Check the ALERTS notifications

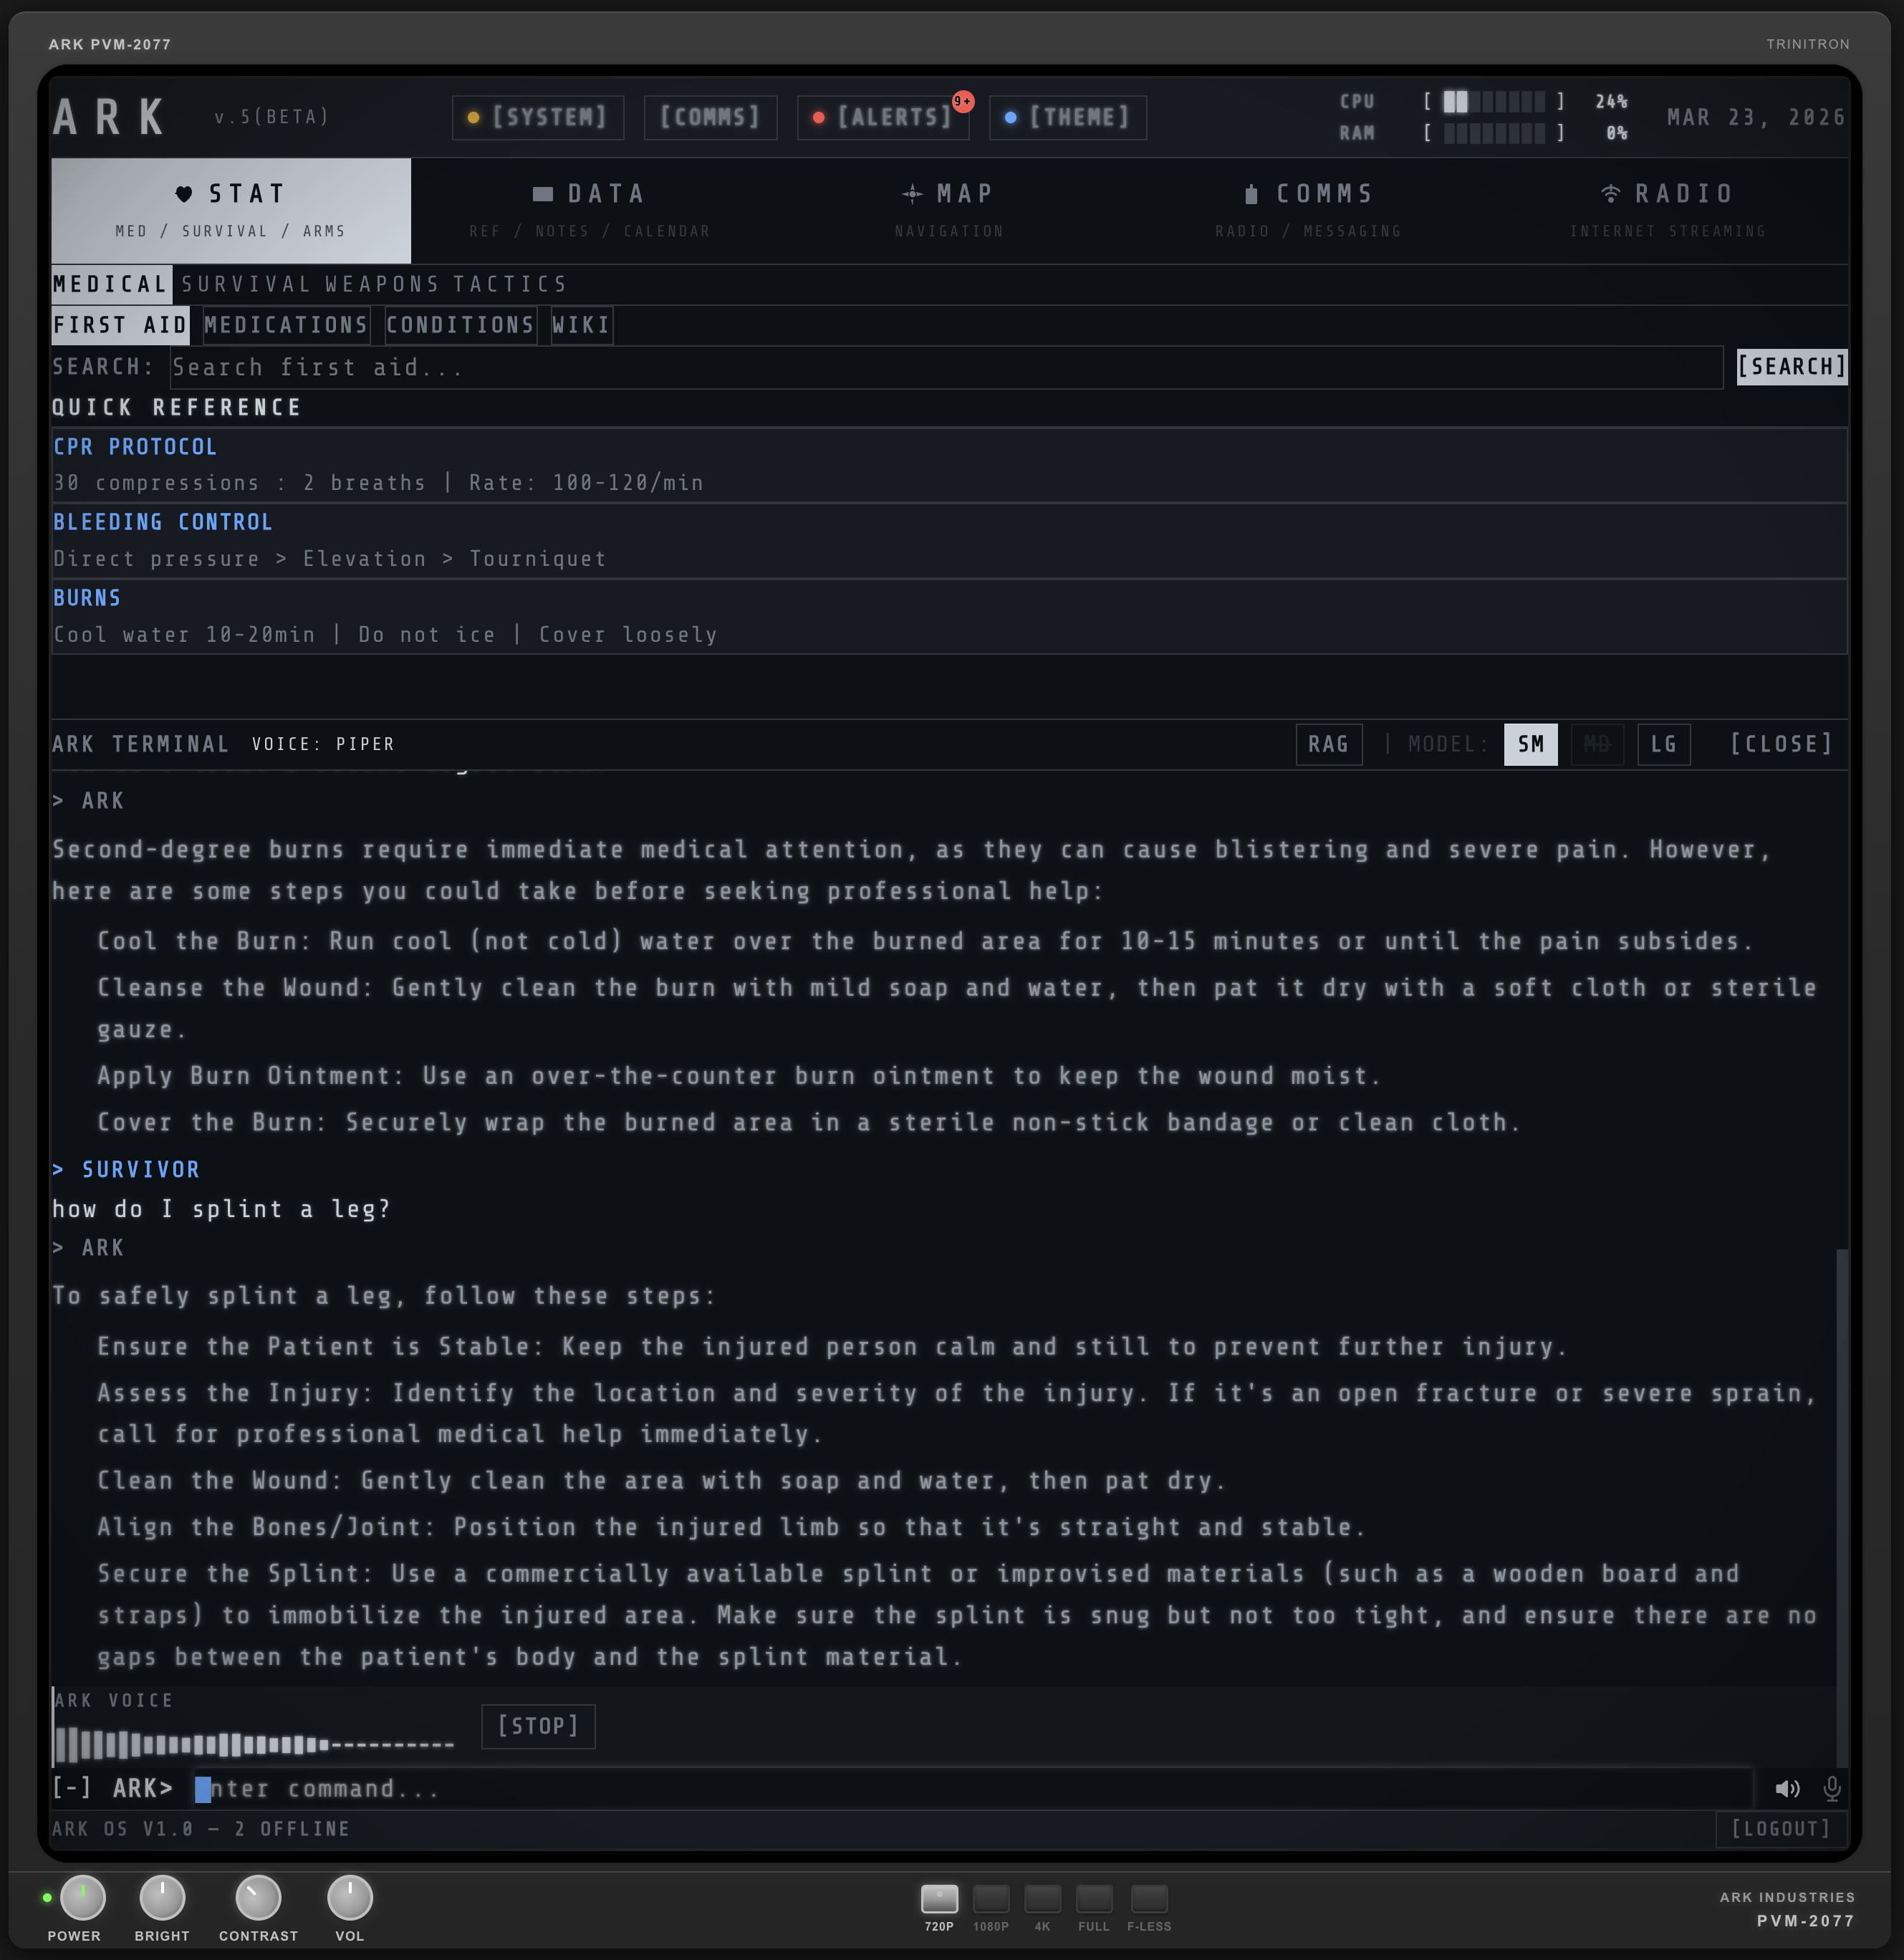pyautogui.click(x=882, y=117)
